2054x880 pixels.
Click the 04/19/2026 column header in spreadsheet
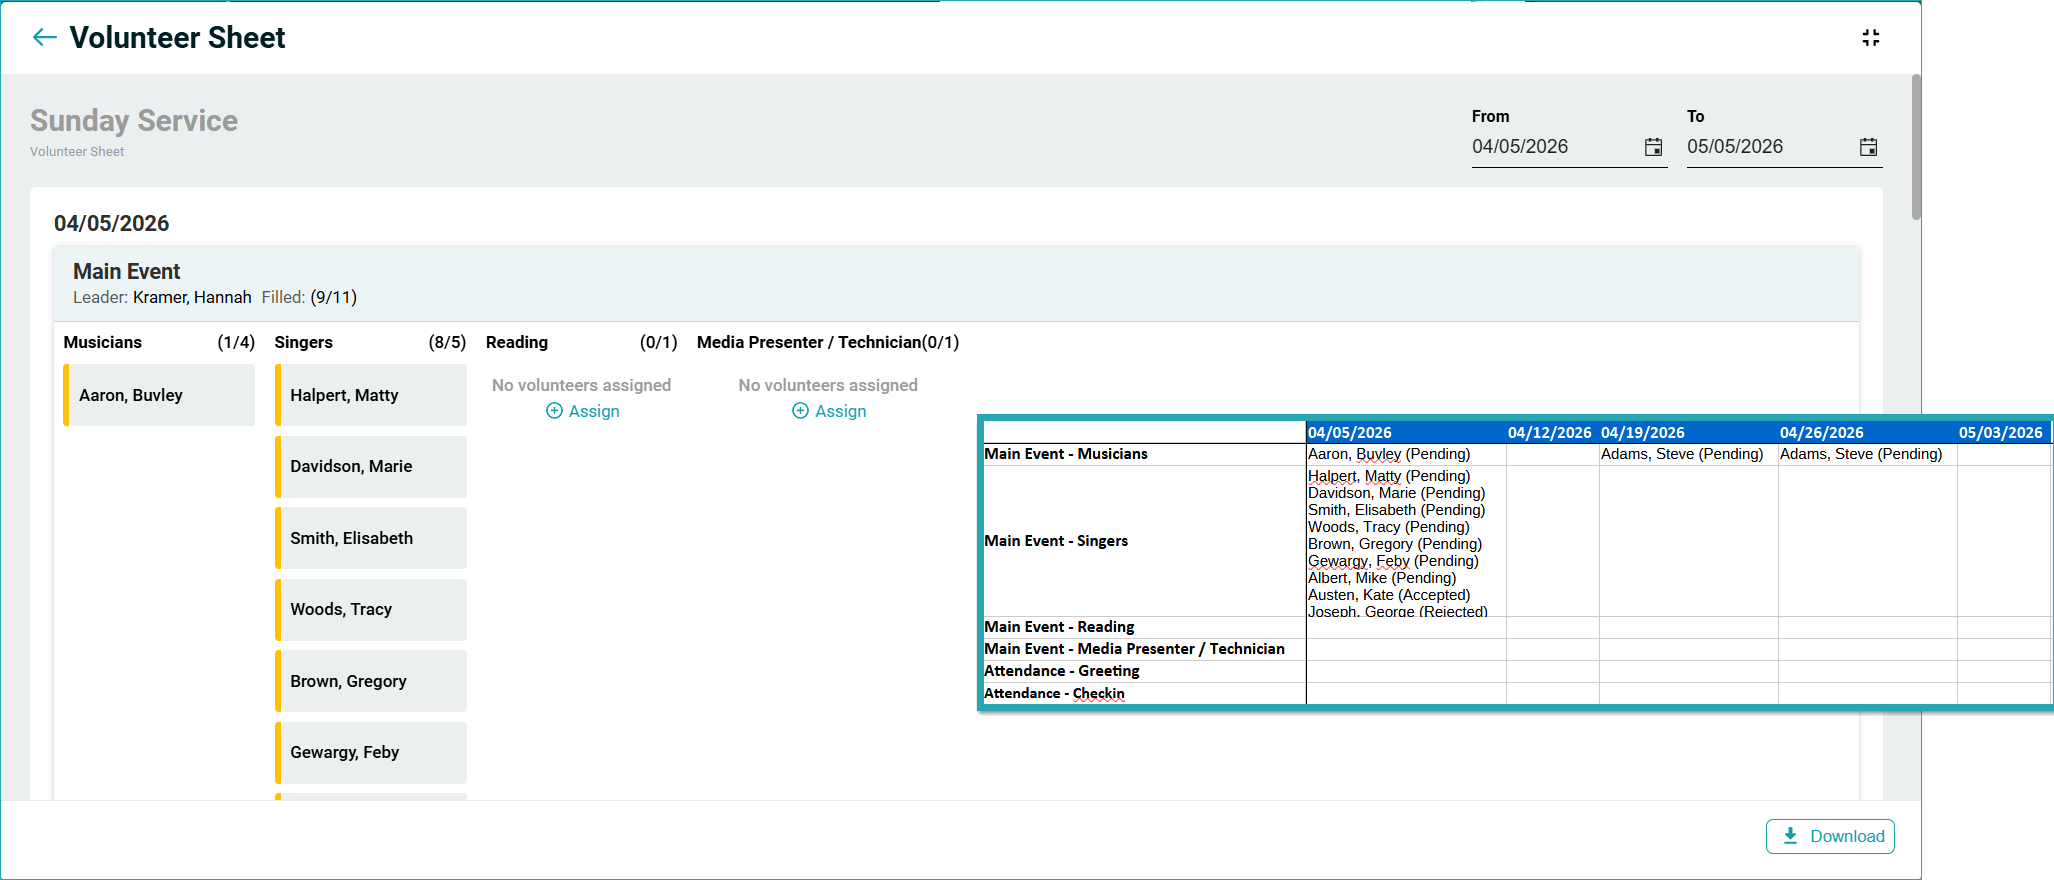point(1642,433)
